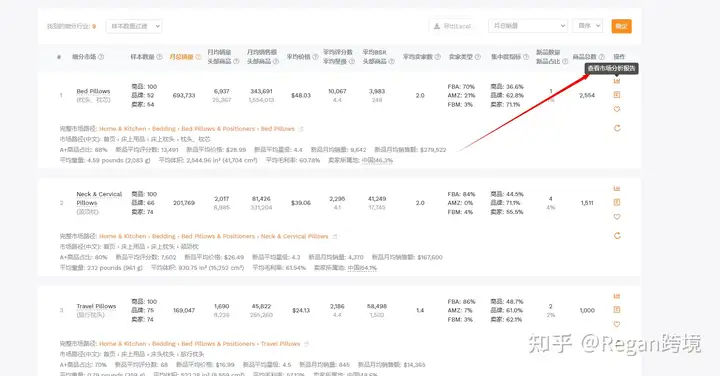Select average price $39.06
The width and height of the screenshot is (720, 376).
point(301,203)
